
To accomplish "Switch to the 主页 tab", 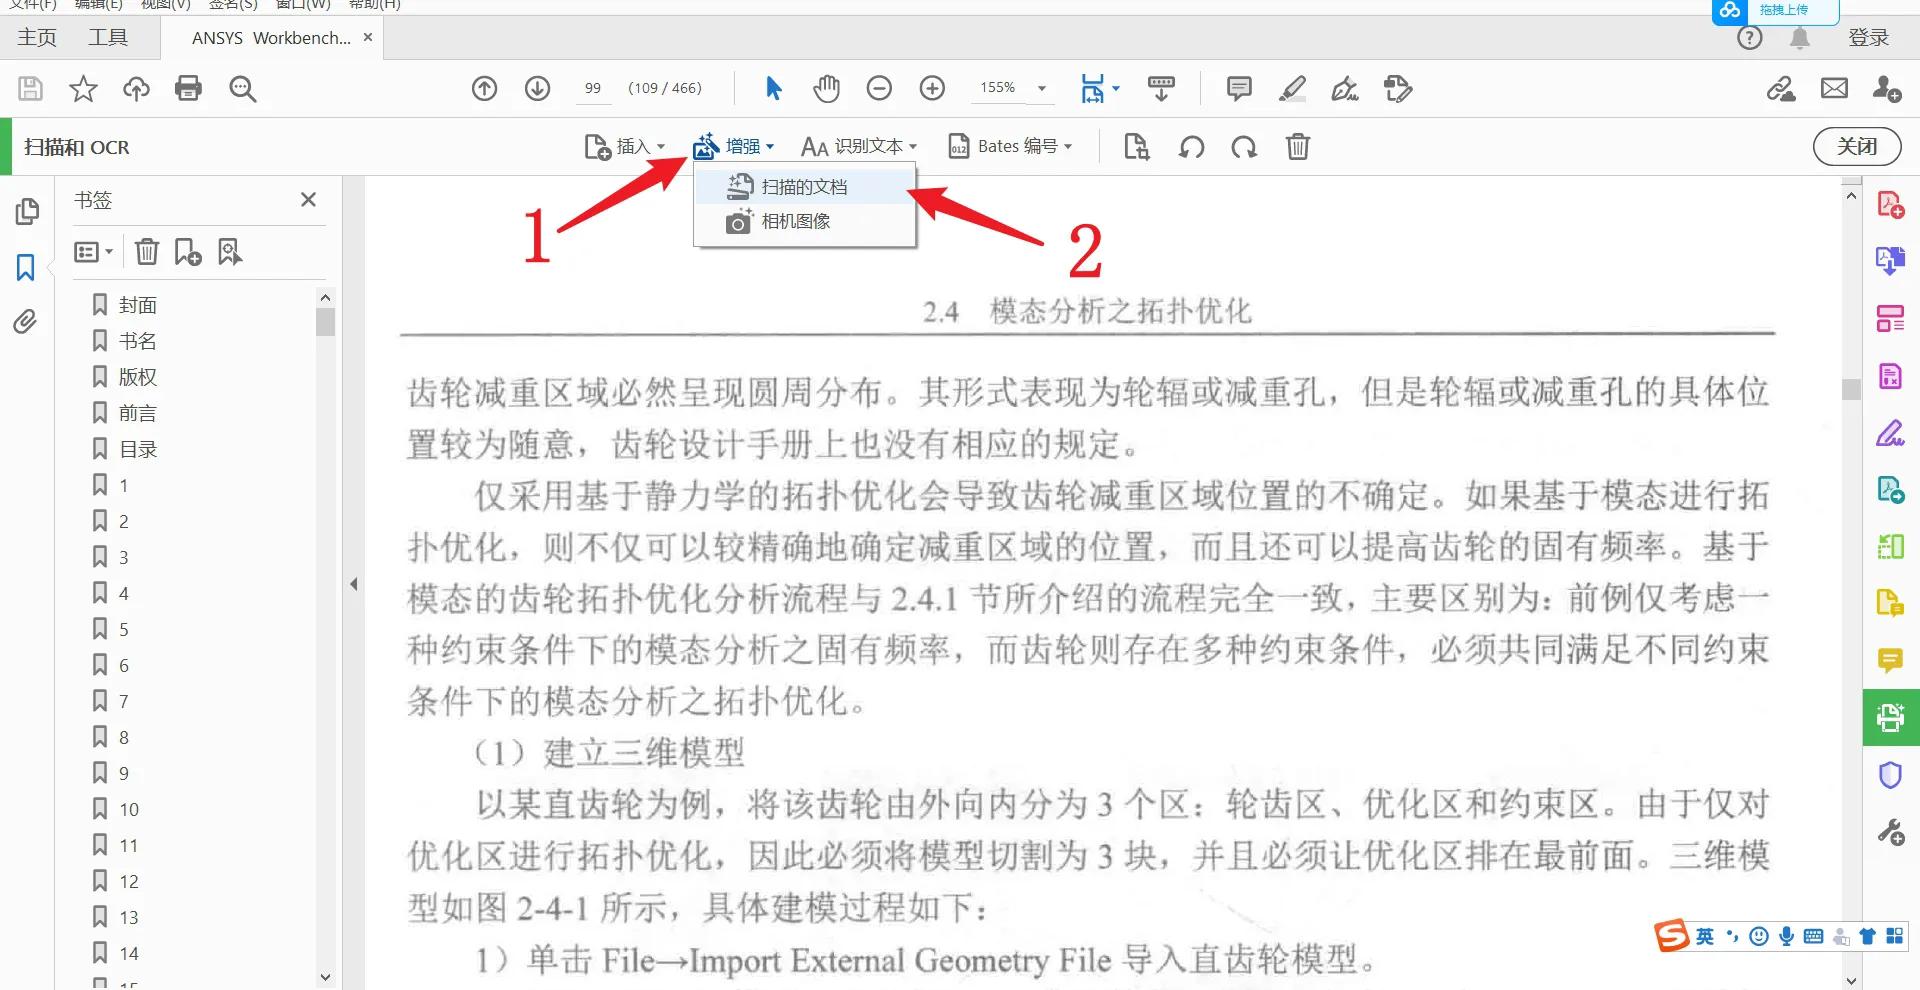I will tap(35, 37).
